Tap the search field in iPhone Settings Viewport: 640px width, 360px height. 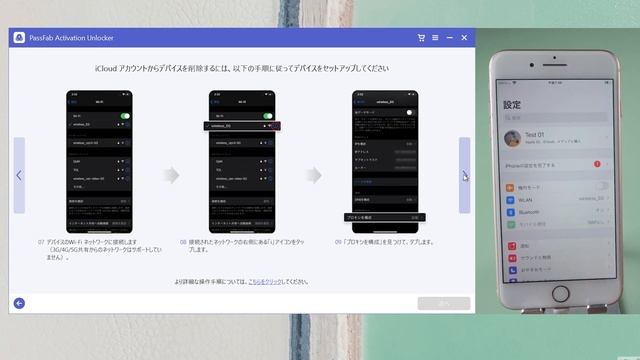(x=555, y=118)
